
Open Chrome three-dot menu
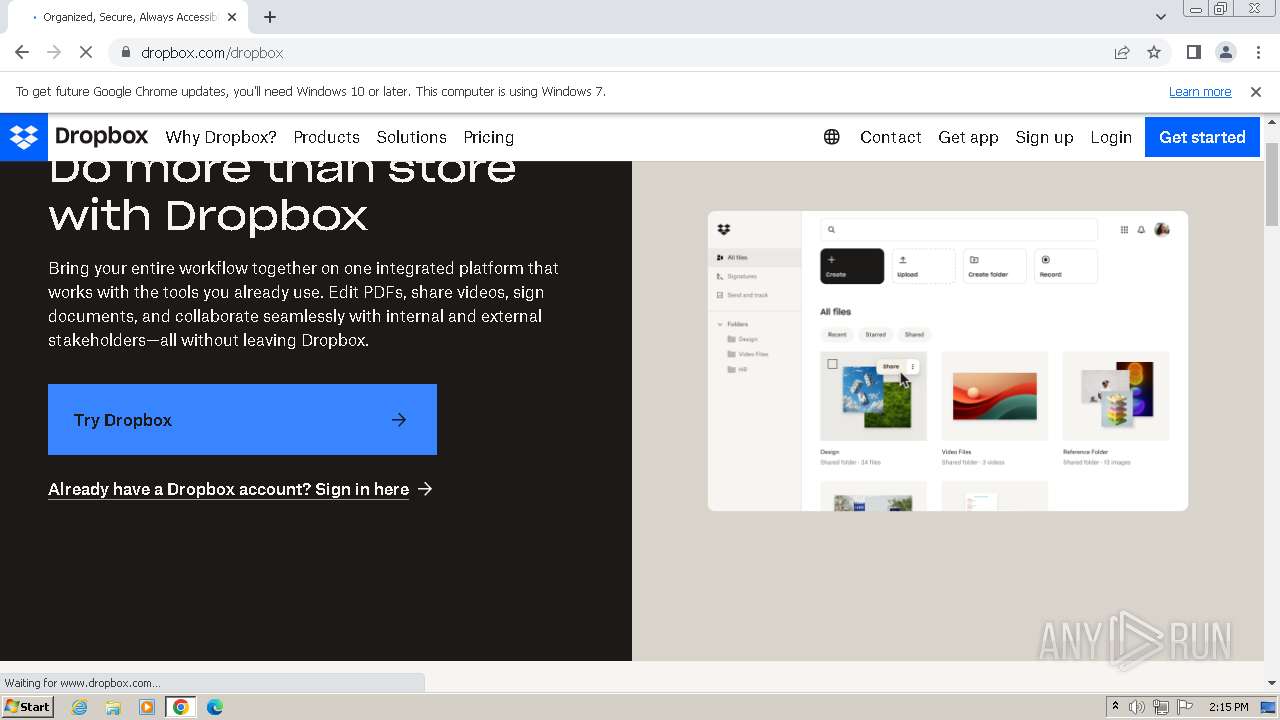click(1257, 52)
